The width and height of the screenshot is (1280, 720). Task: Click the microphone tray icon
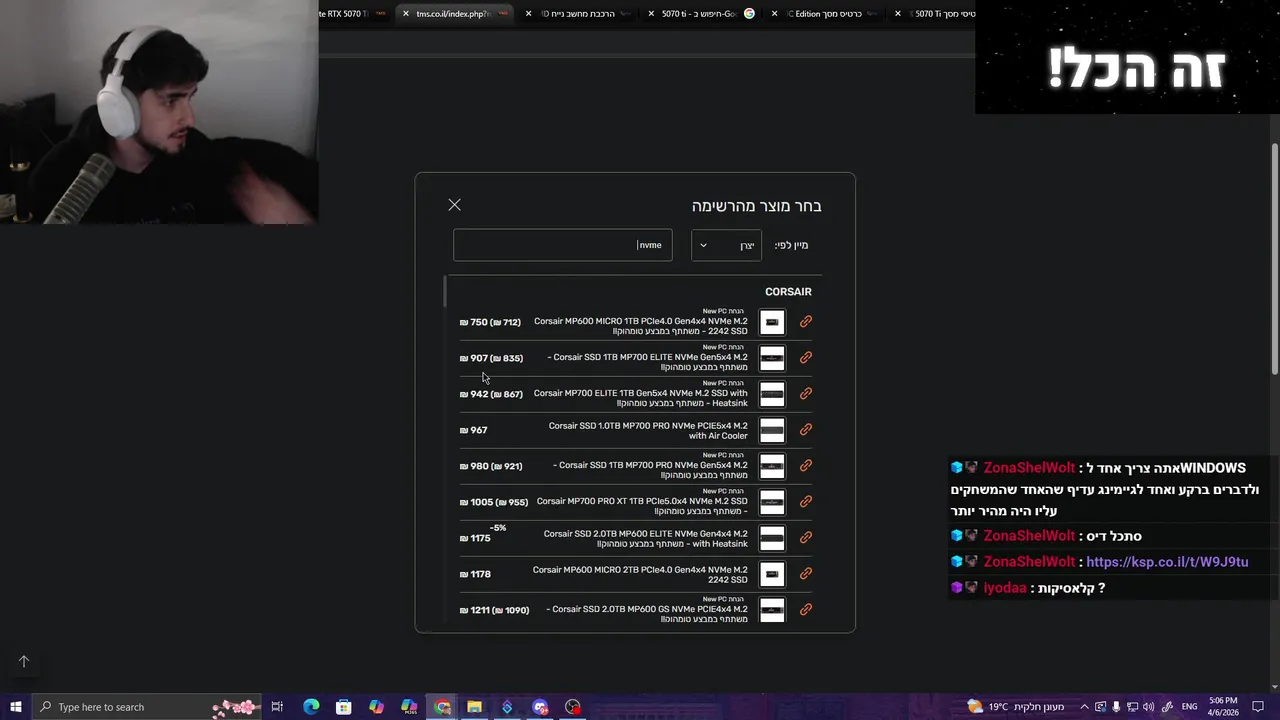(x=1116, y=707)
